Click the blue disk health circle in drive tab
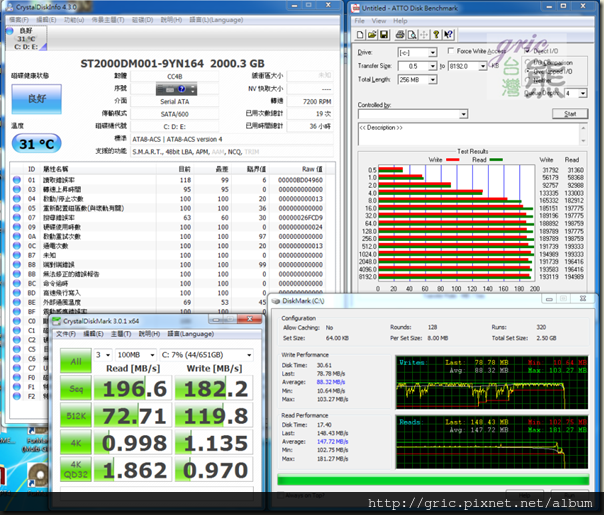This screenshot has width=604, height=515. tap(10, 30)
